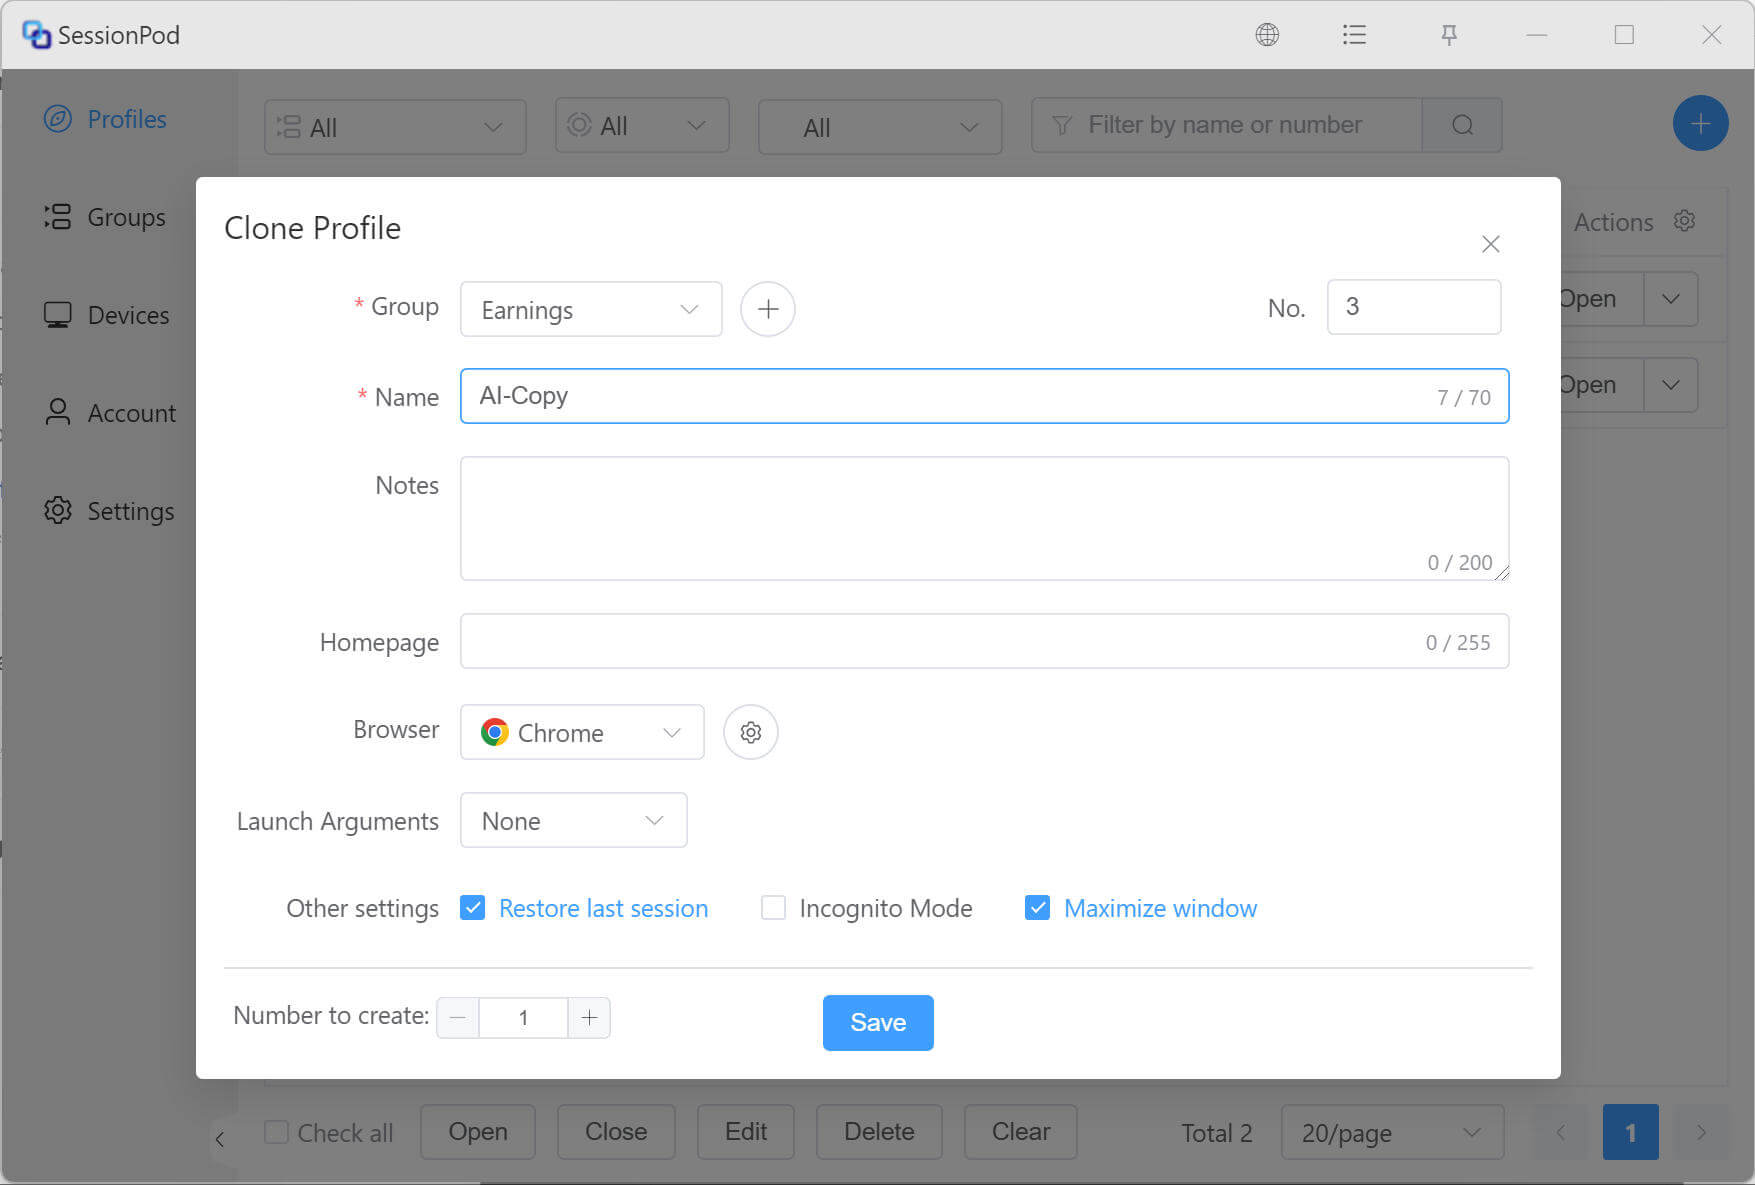Screen dimensions: 1755x1185
Task: Expand the Earnings group dropdown
Action: (x=591, y=309)
